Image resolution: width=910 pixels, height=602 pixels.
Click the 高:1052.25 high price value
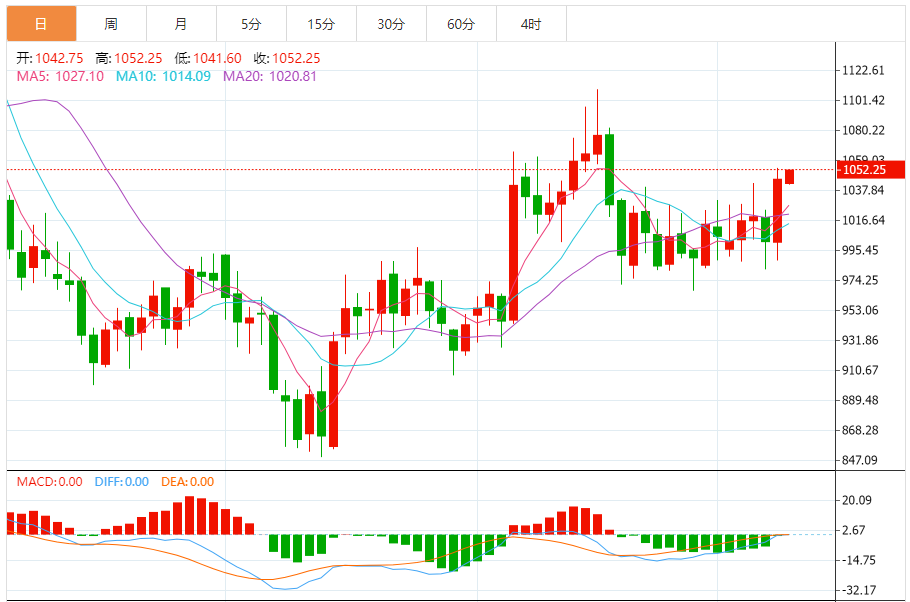pos(129,58)
